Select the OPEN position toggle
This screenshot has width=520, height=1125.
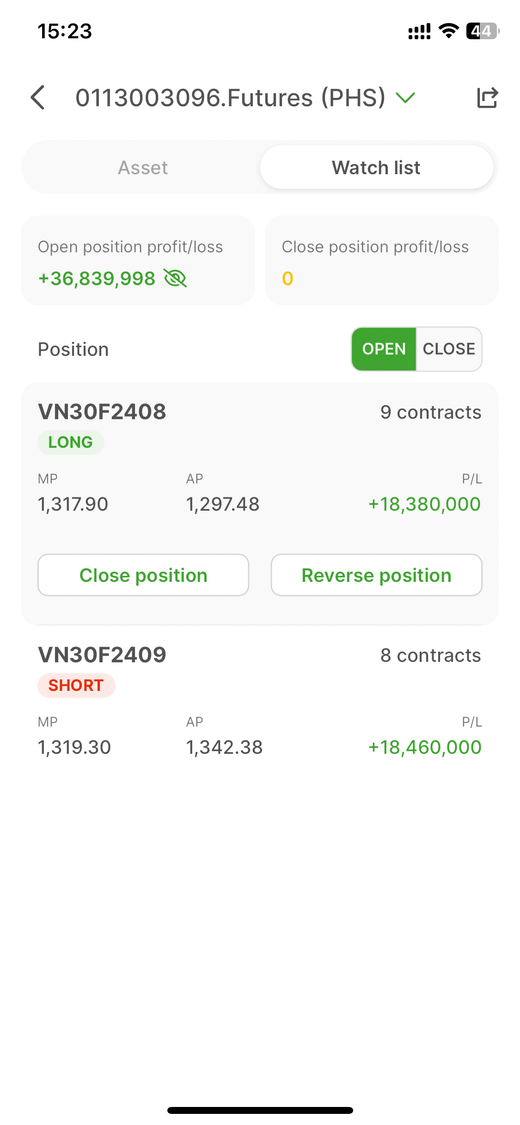point(384,349)
